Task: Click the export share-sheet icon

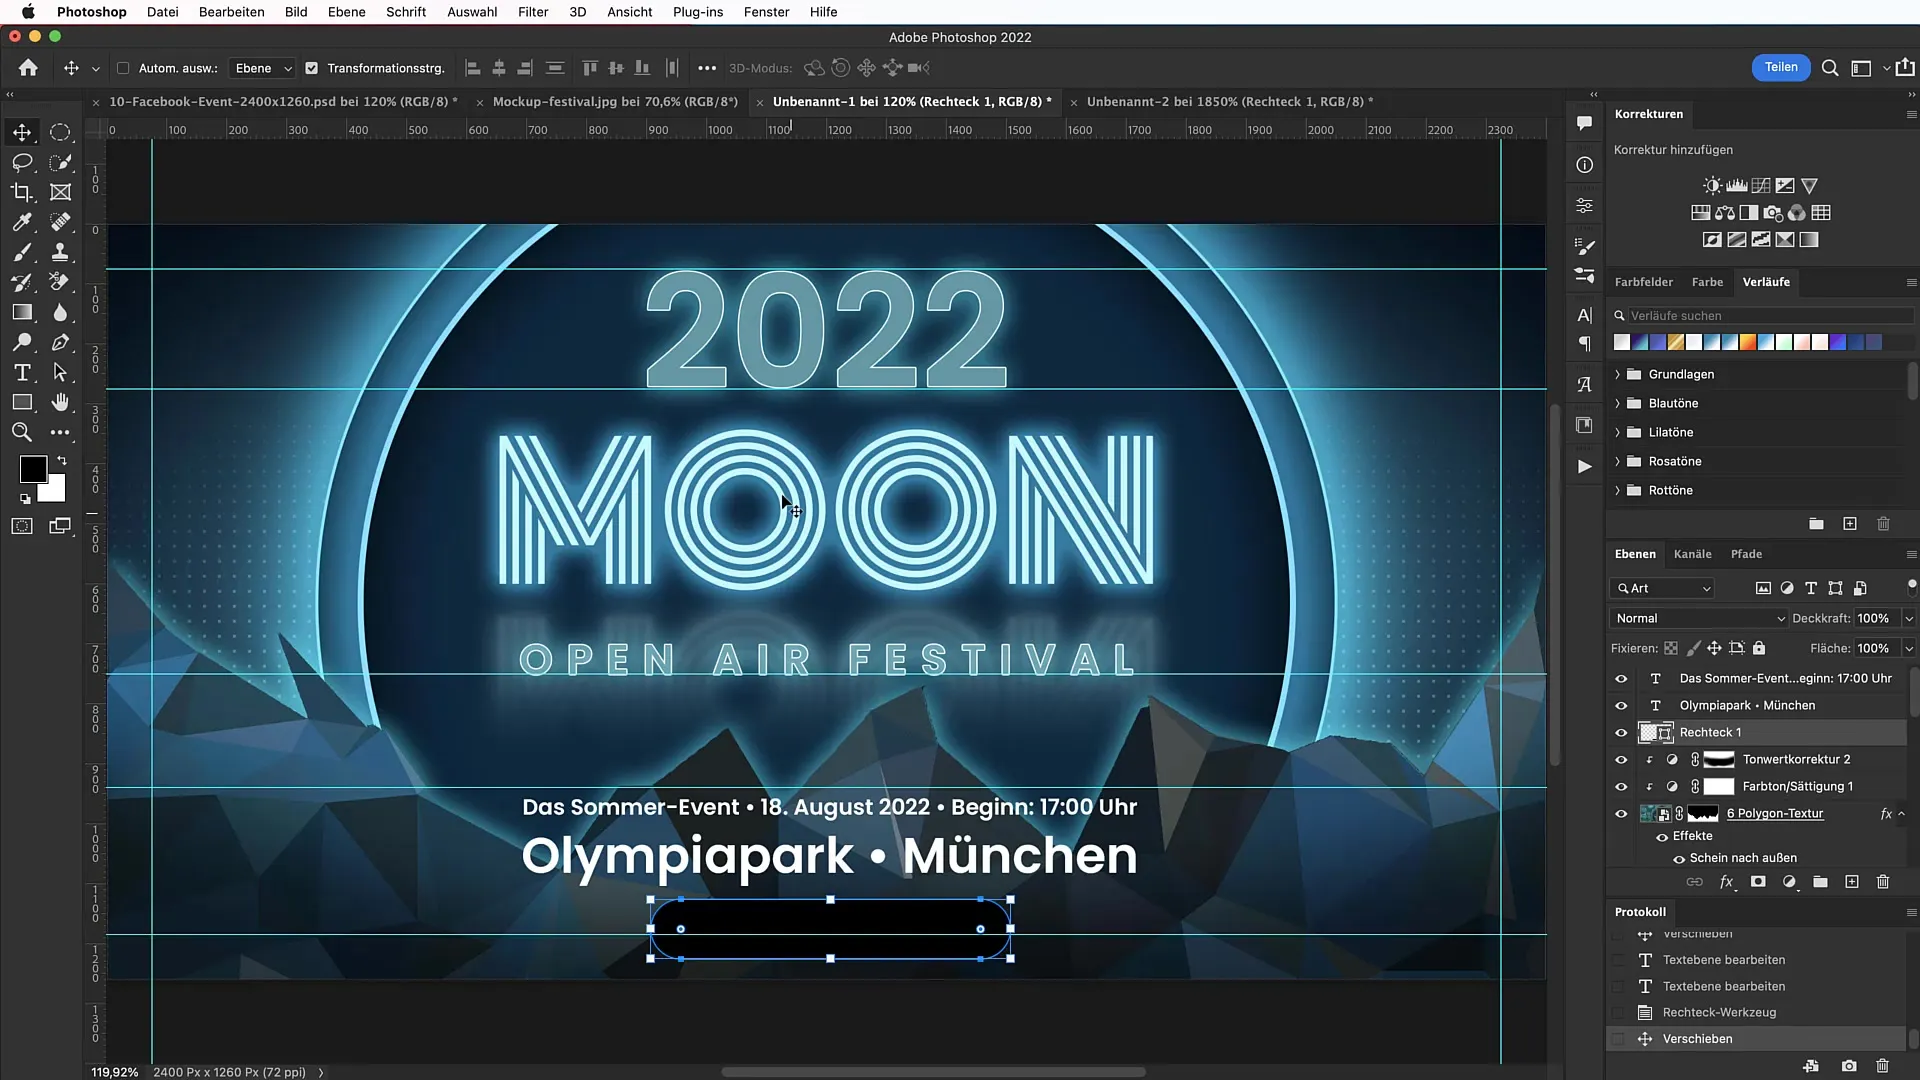Action: [x=1905, y=68]
